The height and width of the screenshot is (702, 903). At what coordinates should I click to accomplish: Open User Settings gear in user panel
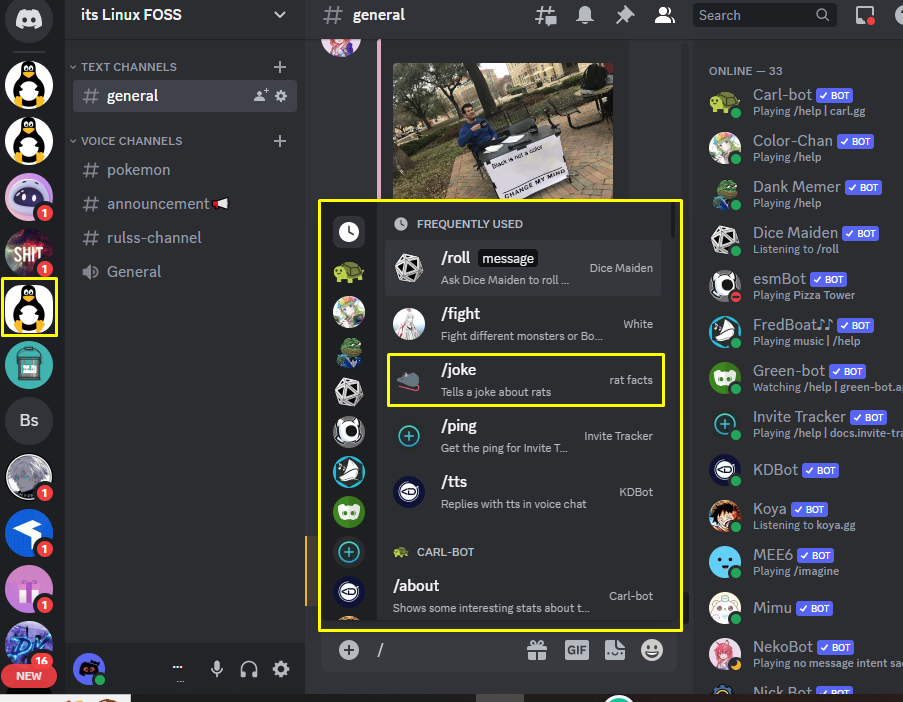(281, 669)
